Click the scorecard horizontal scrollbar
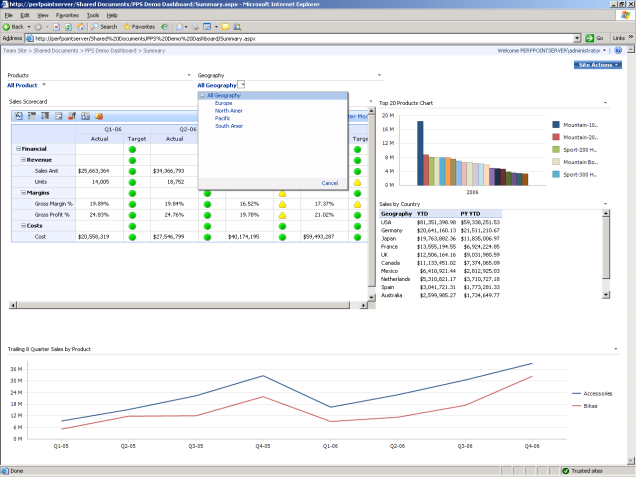The width and height of the screenshot is (636, 477). tap(188, 305)
